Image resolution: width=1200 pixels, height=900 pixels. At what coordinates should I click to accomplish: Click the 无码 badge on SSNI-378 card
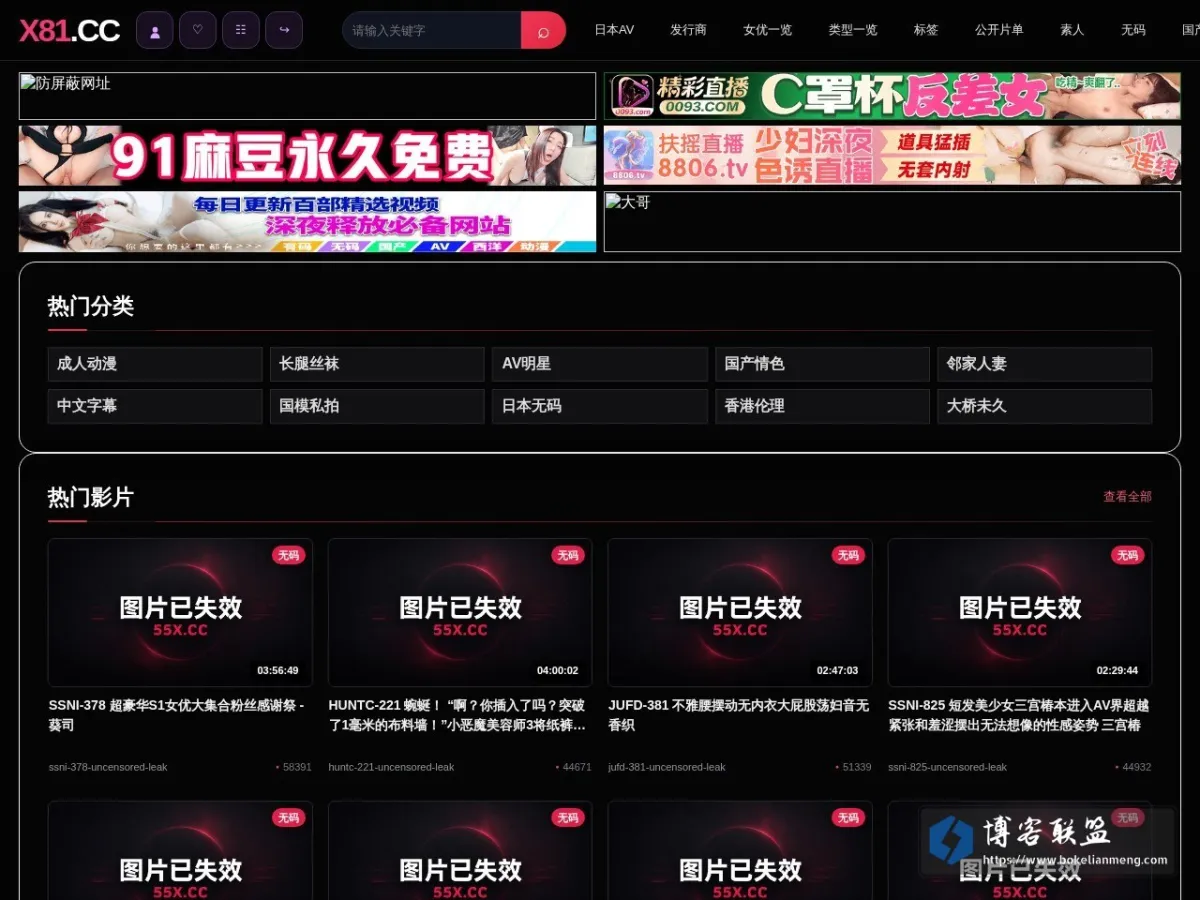(x=288, y=555)
